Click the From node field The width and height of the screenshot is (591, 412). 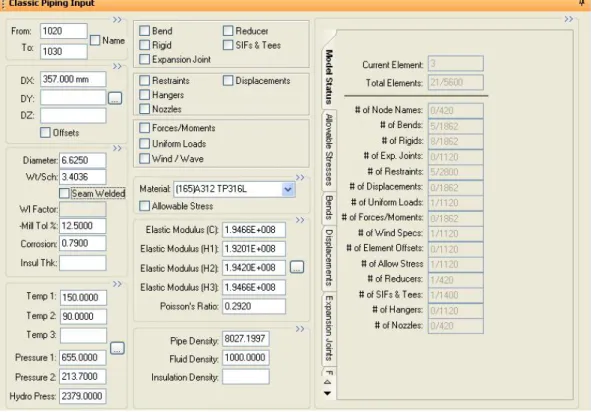pos(64,31)
